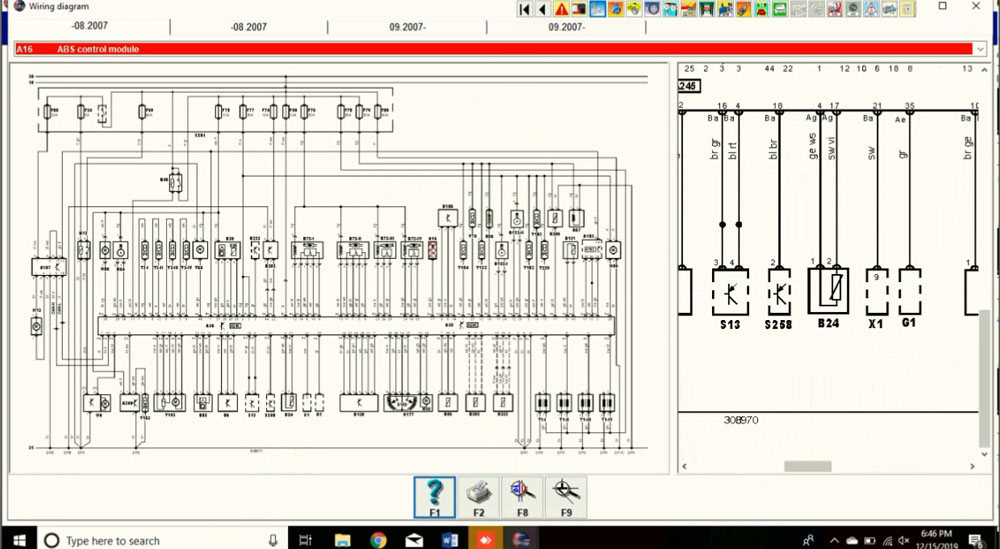This screenshot has width=1000, height=549.
Task: Click the detail pane down scroll arrow
Action: click(x=985, y=454)
